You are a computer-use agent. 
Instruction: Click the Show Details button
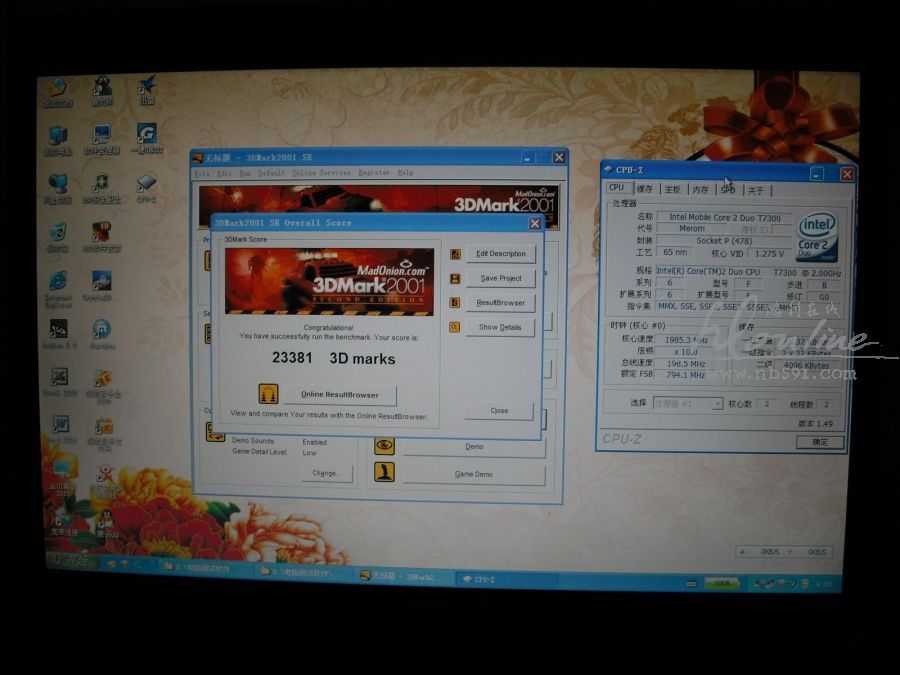coord(500,327)
